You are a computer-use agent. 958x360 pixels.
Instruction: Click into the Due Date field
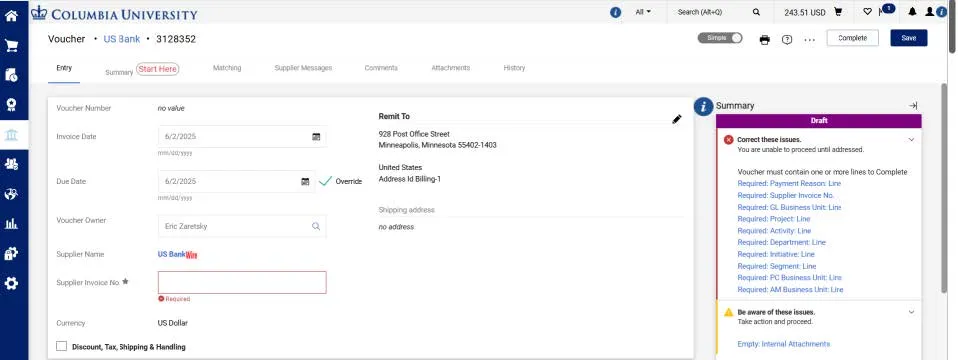pyautogui.click(x=236, y=182)
